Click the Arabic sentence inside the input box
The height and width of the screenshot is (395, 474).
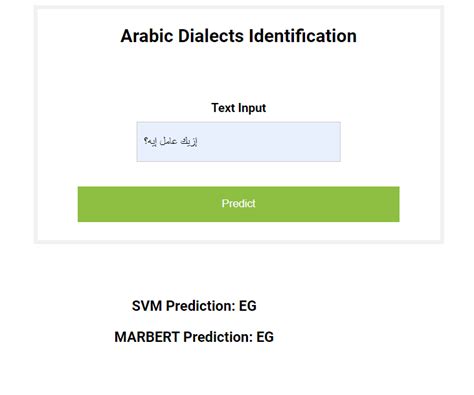coord(171,141)
